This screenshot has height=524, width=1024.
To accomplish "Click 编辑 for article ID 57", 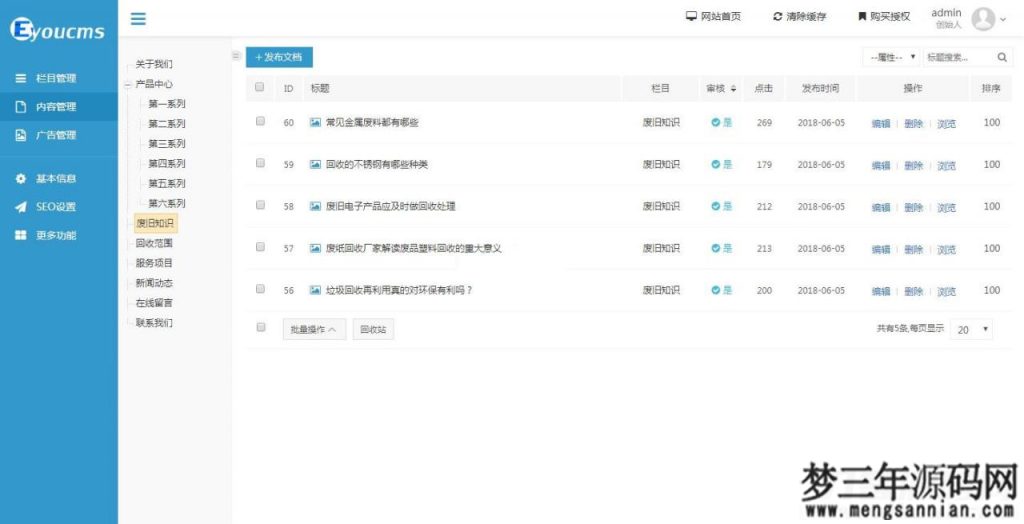I will tap(880, 250).
